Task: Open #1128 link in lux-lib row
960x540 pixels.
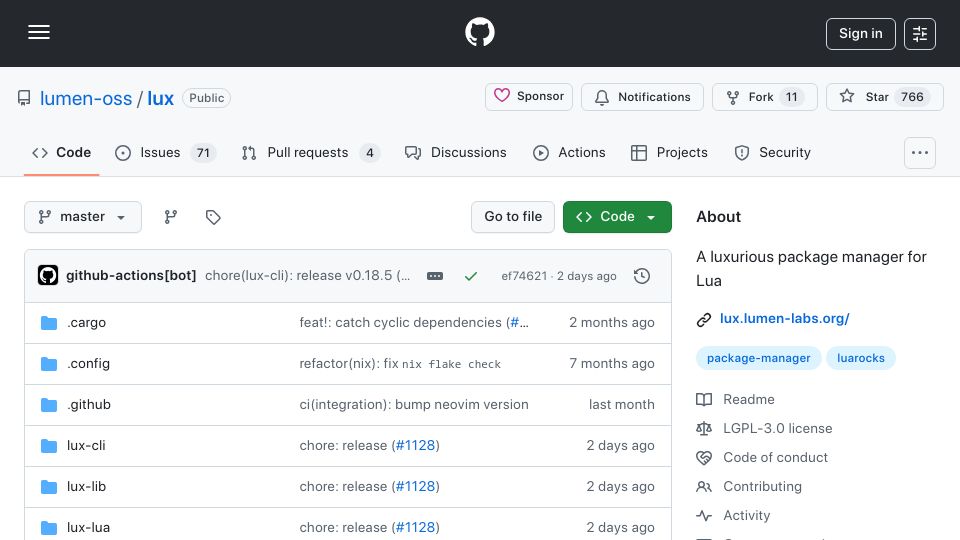Action: click(x=416, y=487)
